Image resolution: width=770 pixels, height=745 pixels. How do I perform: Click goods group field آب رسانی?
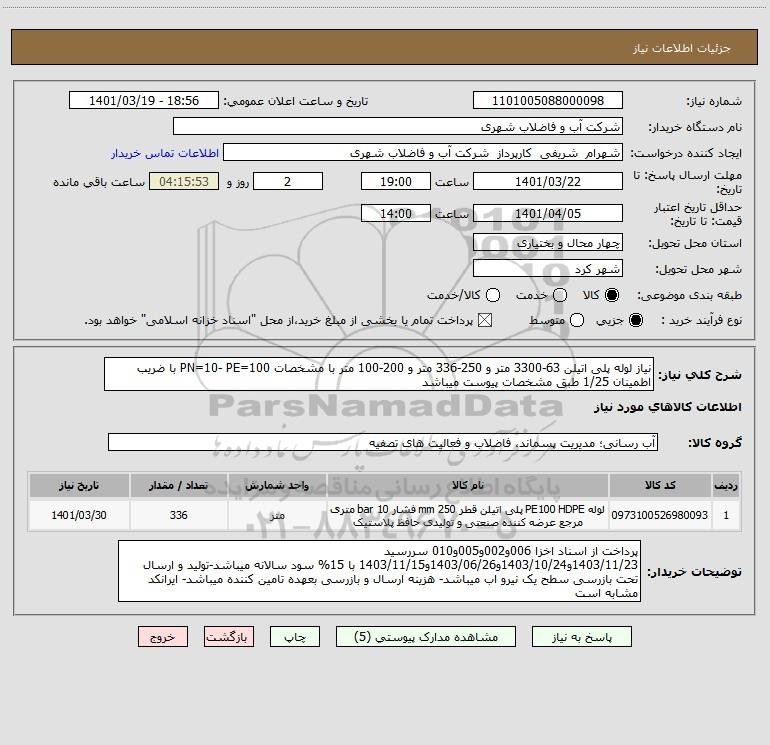pyautogui.click(x=383, y=442)
